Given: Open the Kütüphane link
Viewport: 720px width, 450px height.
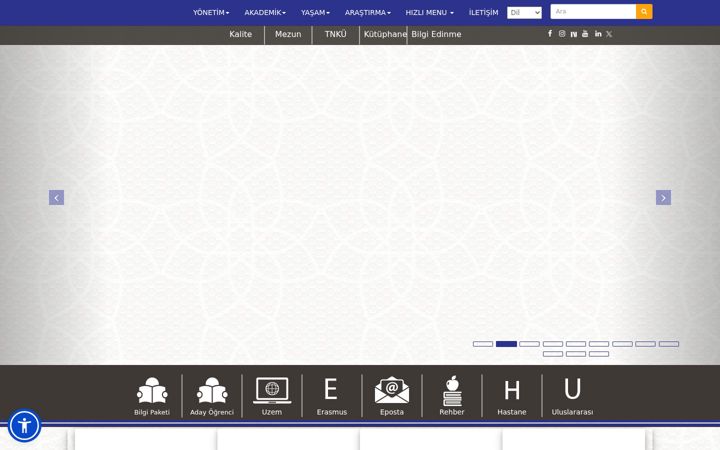Looking at the screenshot, I should coord(385,34).
